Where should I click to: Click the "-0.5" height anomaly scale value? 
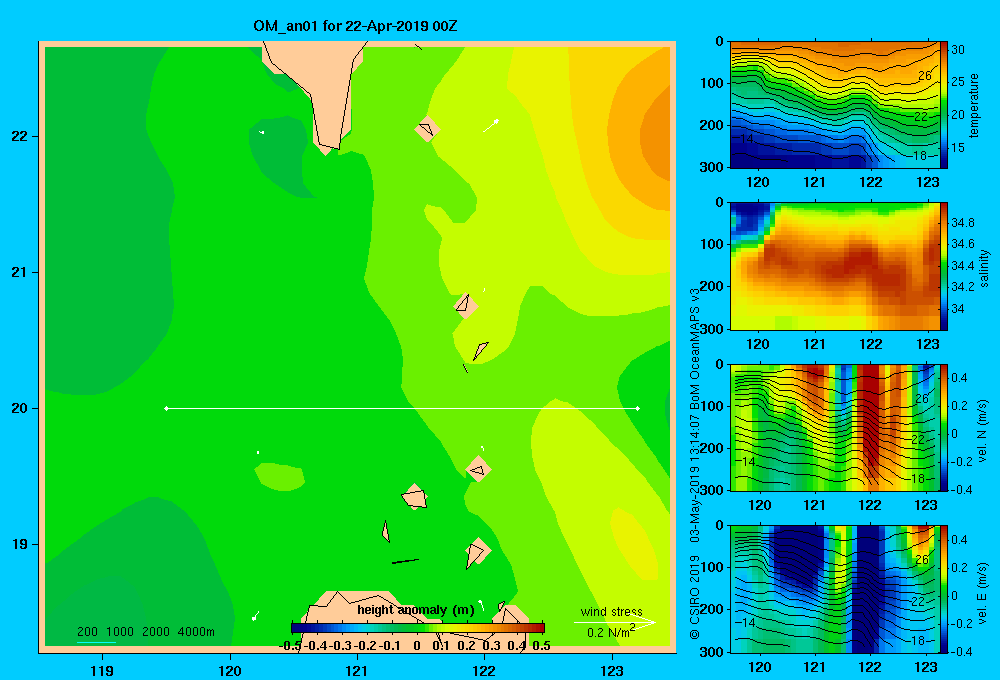coord(290,646)
